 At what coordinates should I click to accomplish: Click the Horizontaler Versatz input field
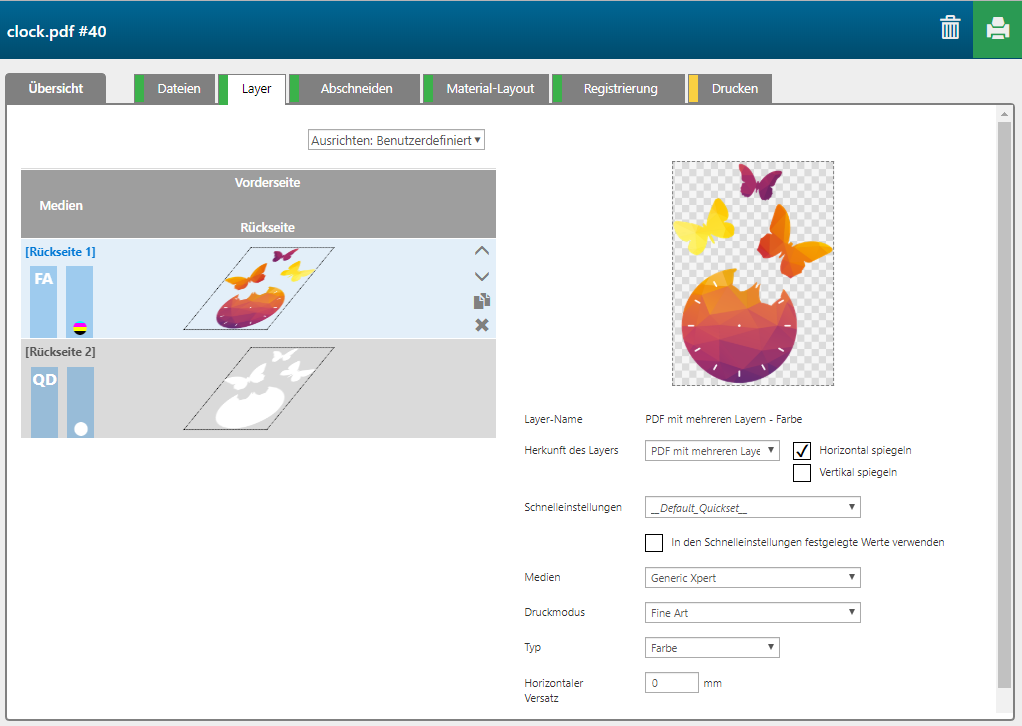[672, 683]
